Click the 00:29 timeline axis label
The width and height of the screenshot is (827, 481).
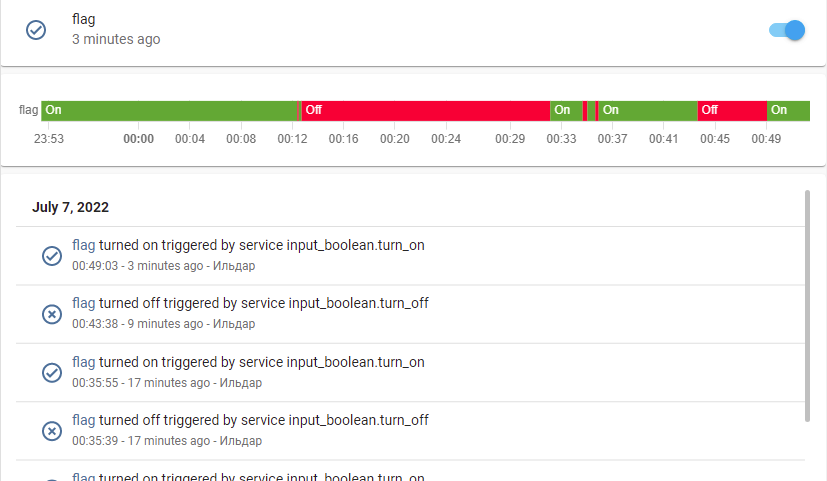[510, 139]
